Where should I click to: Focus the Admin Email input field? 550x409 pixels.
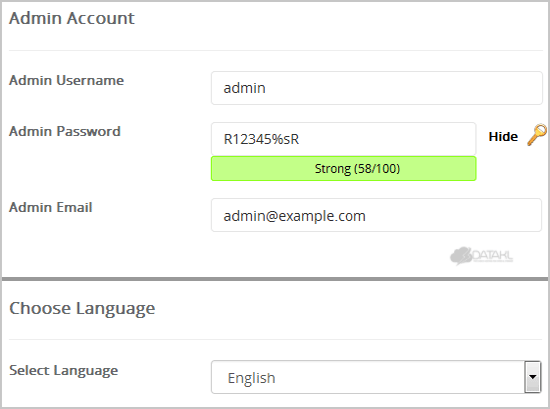coord(376,215)
